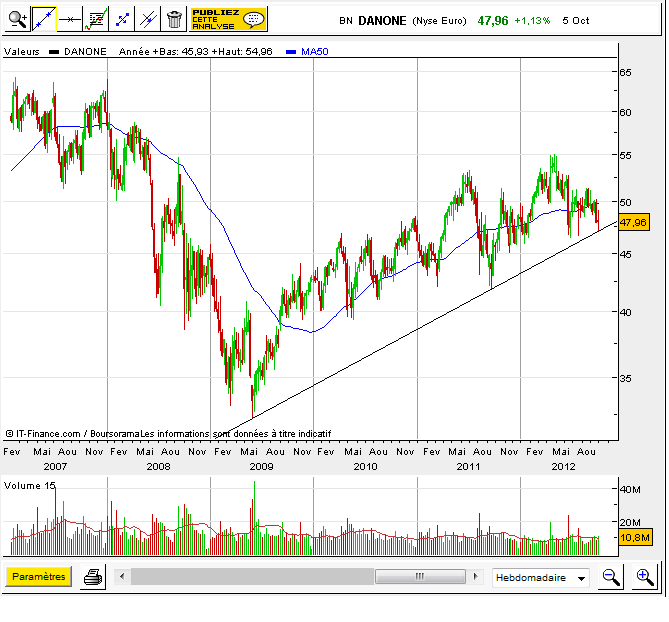
Task: Click the 10,8M volume tag
Action: (635, 538)
